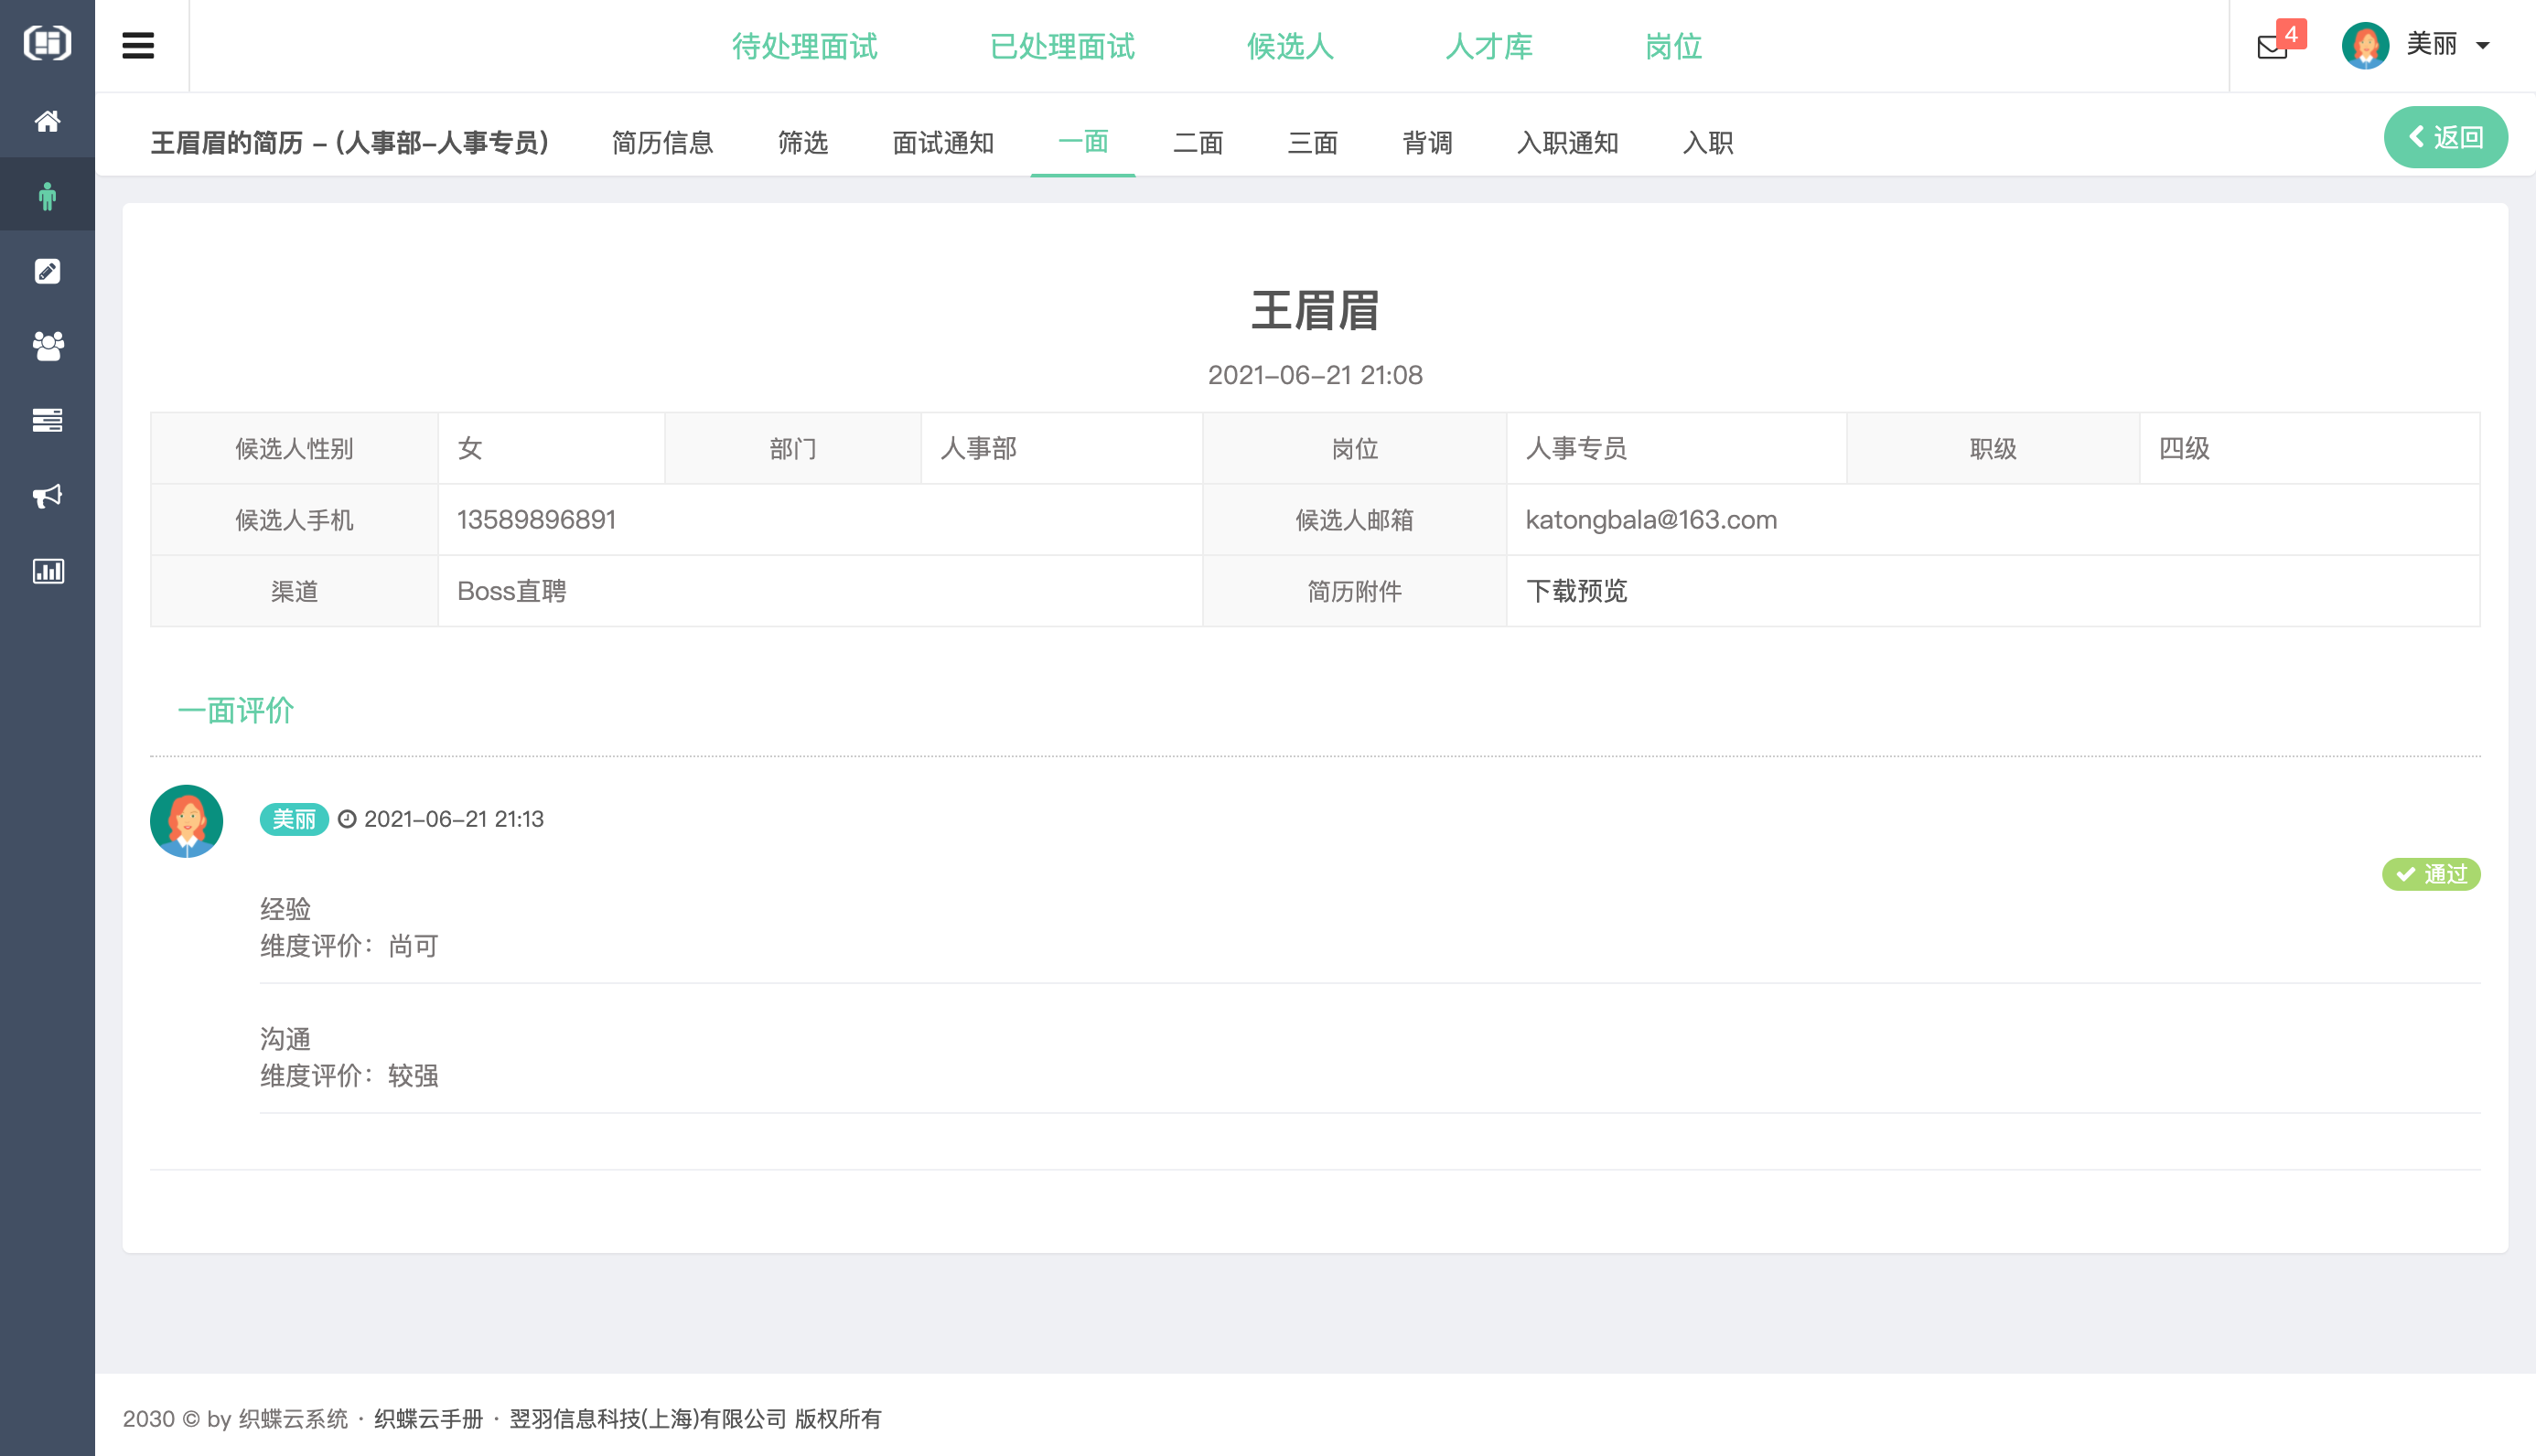Open the clock timestamp next to 美丽 tag
This screenshot has width=2536, height=1456.
[347, 818]
